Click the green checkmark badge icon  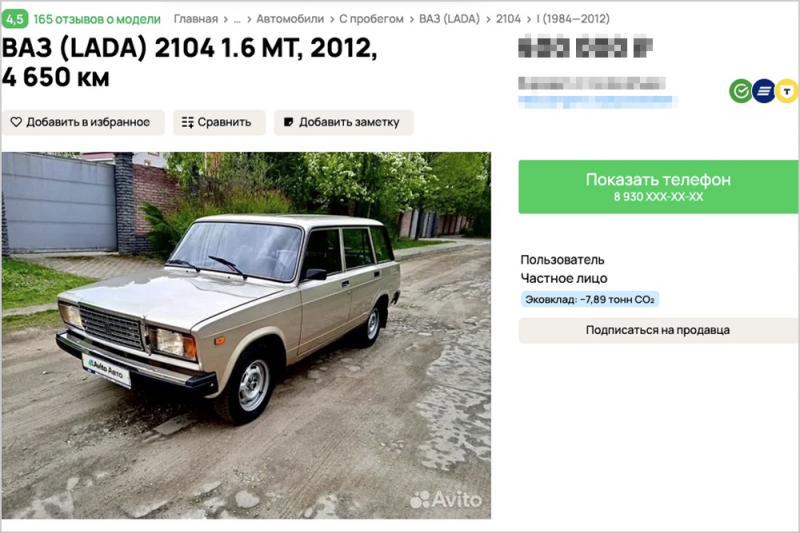pos(741,91)
